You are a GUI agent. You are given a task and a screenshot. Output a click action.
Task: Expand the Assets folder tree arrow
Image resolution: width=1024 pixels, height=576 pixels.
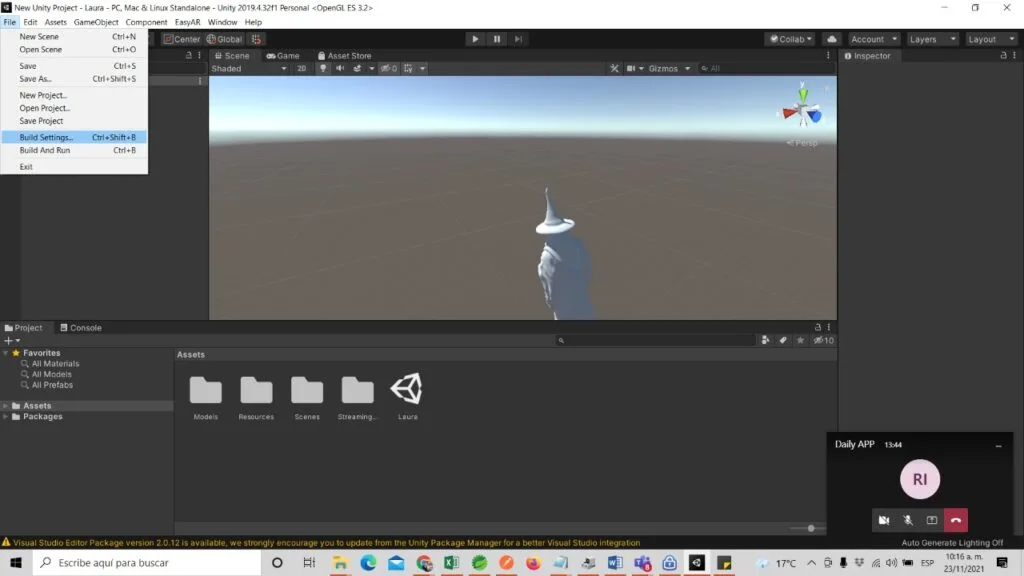click(6, 406)
